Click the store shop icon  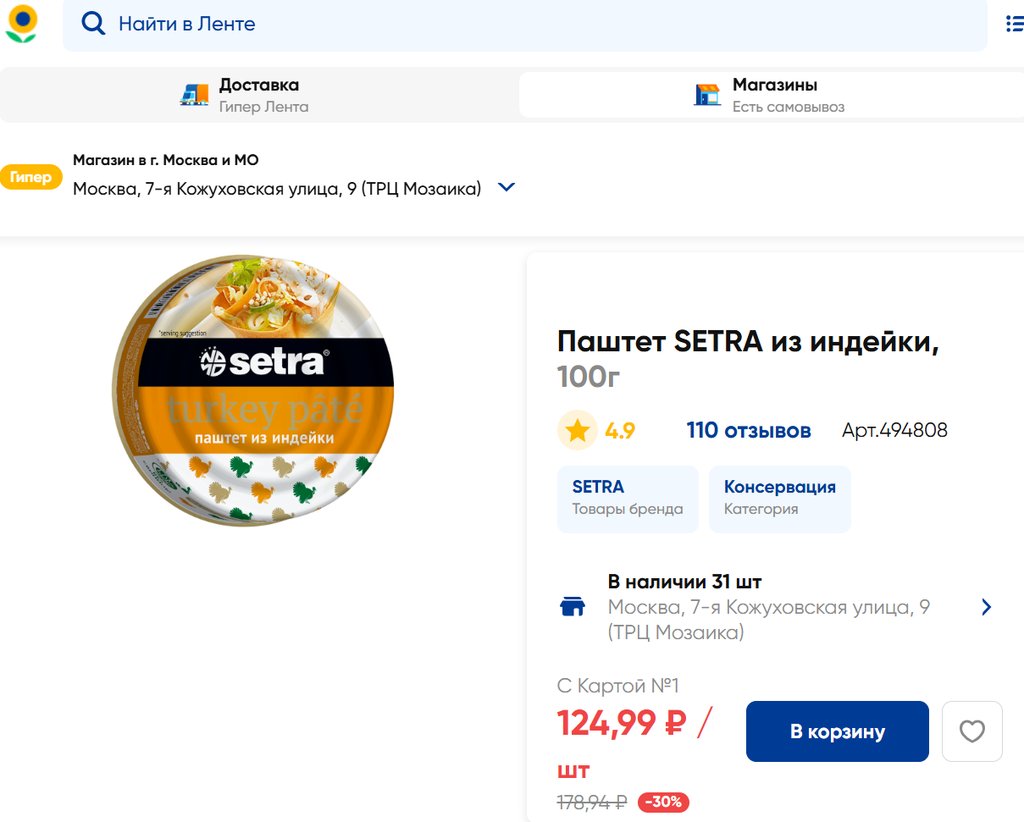pos(707,95)
